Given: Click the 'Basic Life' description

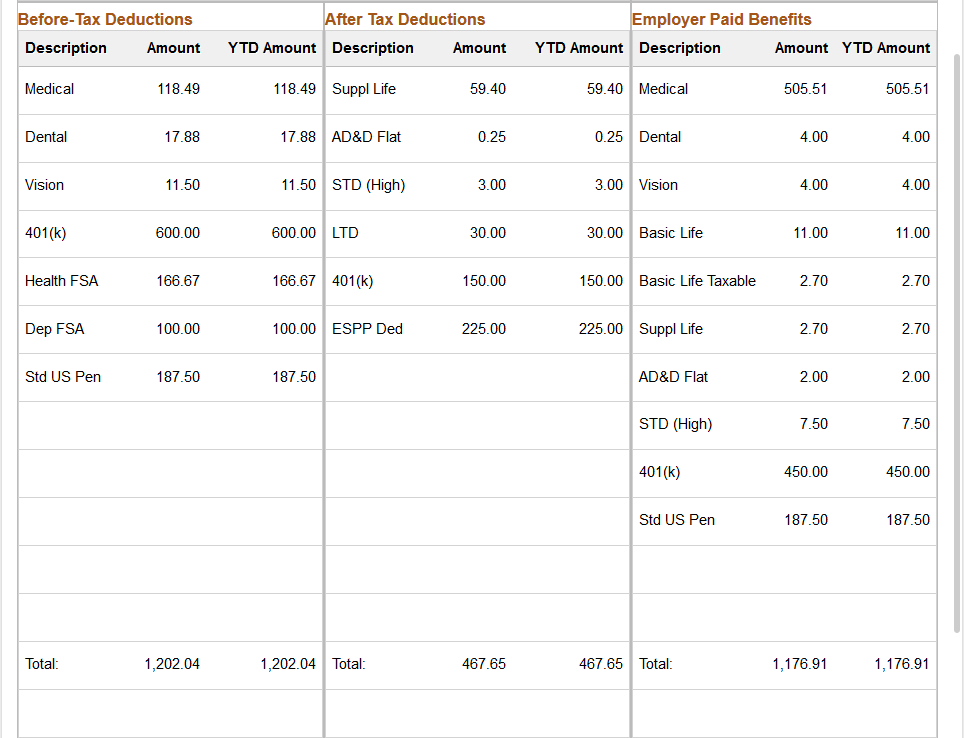Looking at the screenshot, I should coord(671,233).
